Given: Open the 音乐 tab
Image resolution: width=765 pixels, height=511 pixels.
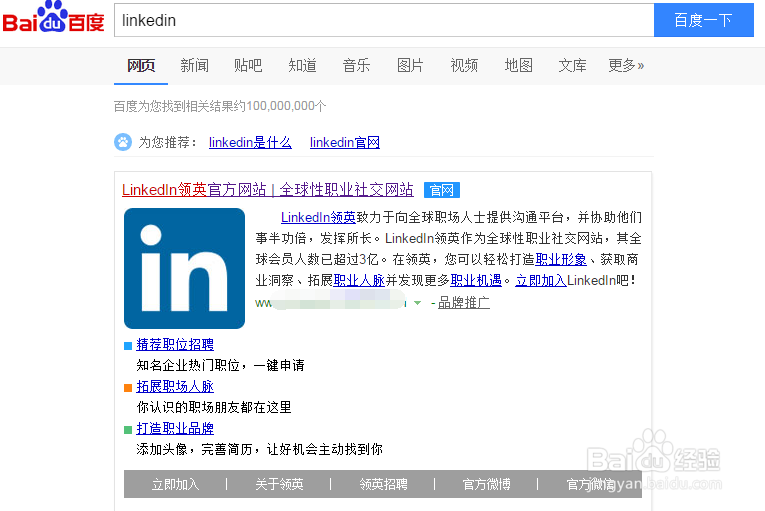Looking at the screenshot, I should pos(357,65).
